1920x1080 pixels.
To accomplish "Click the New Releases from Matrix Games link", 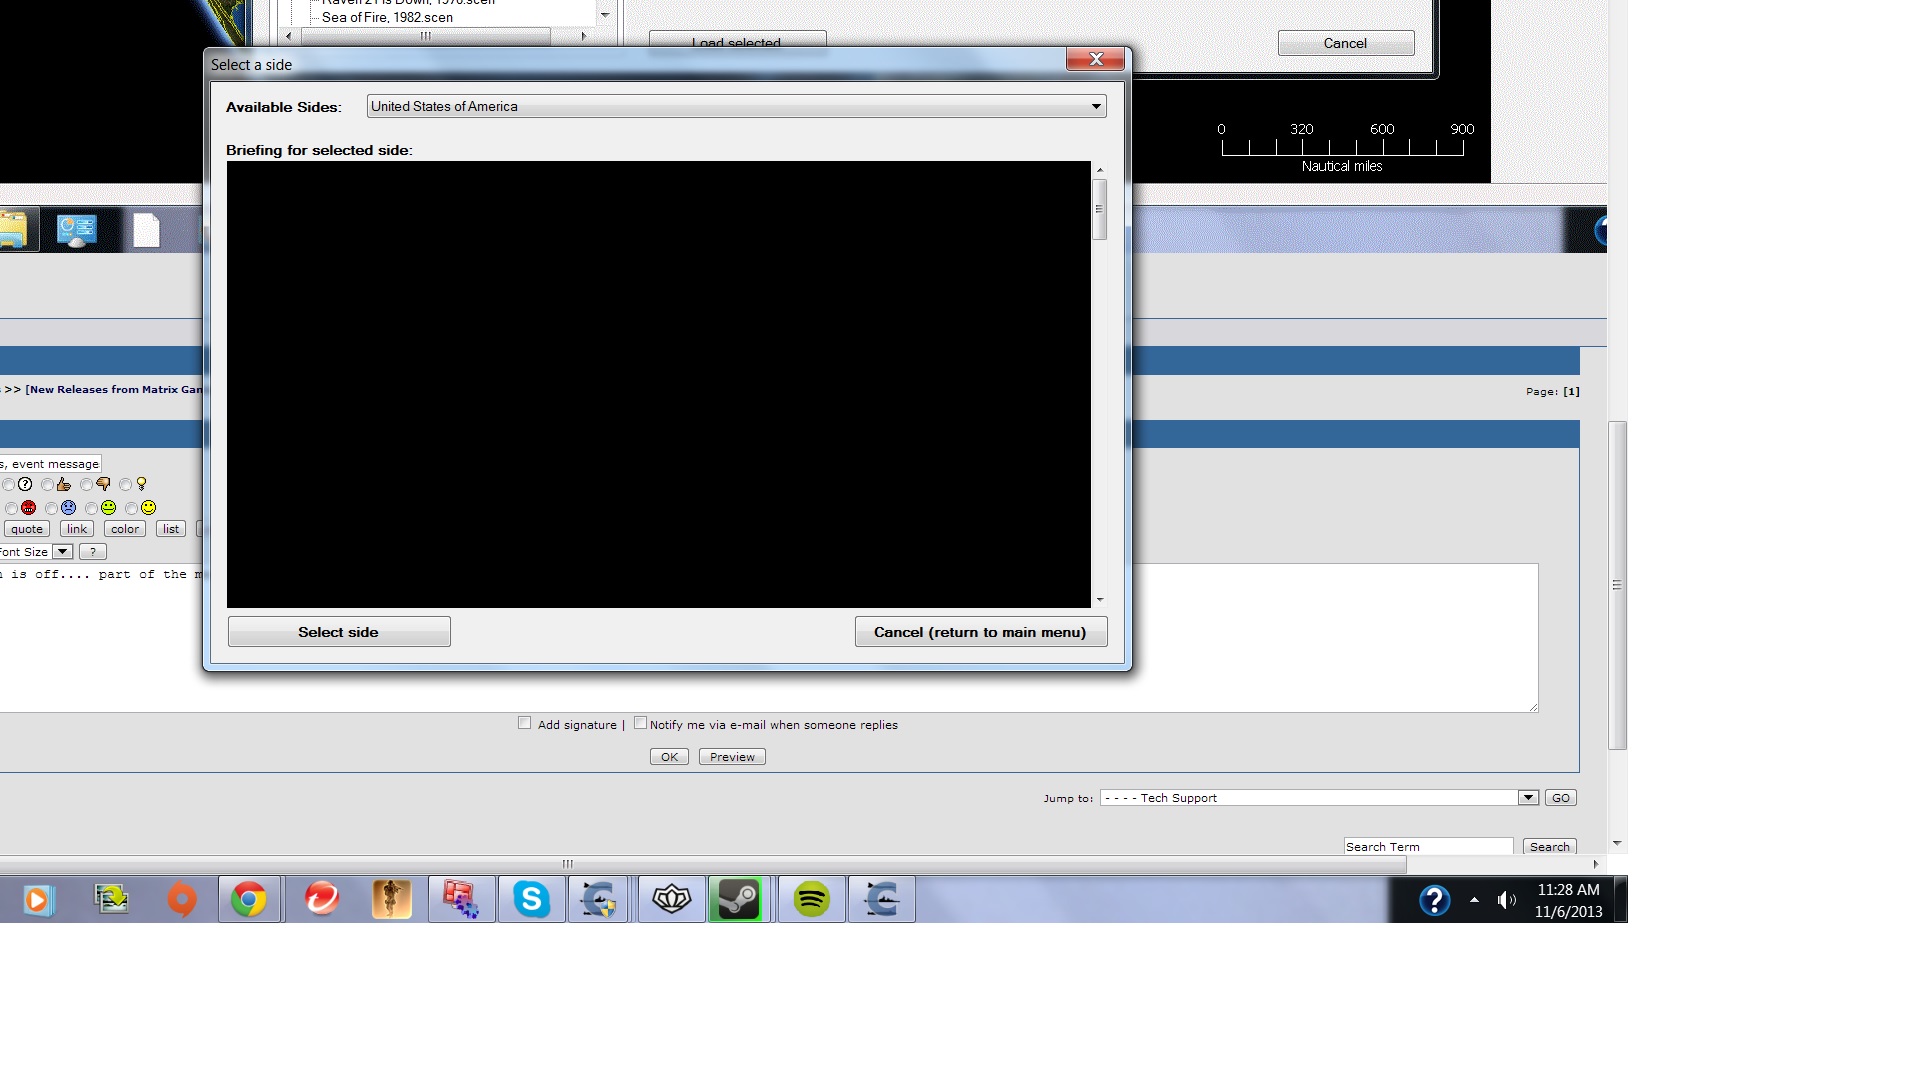I will [114, 390].
